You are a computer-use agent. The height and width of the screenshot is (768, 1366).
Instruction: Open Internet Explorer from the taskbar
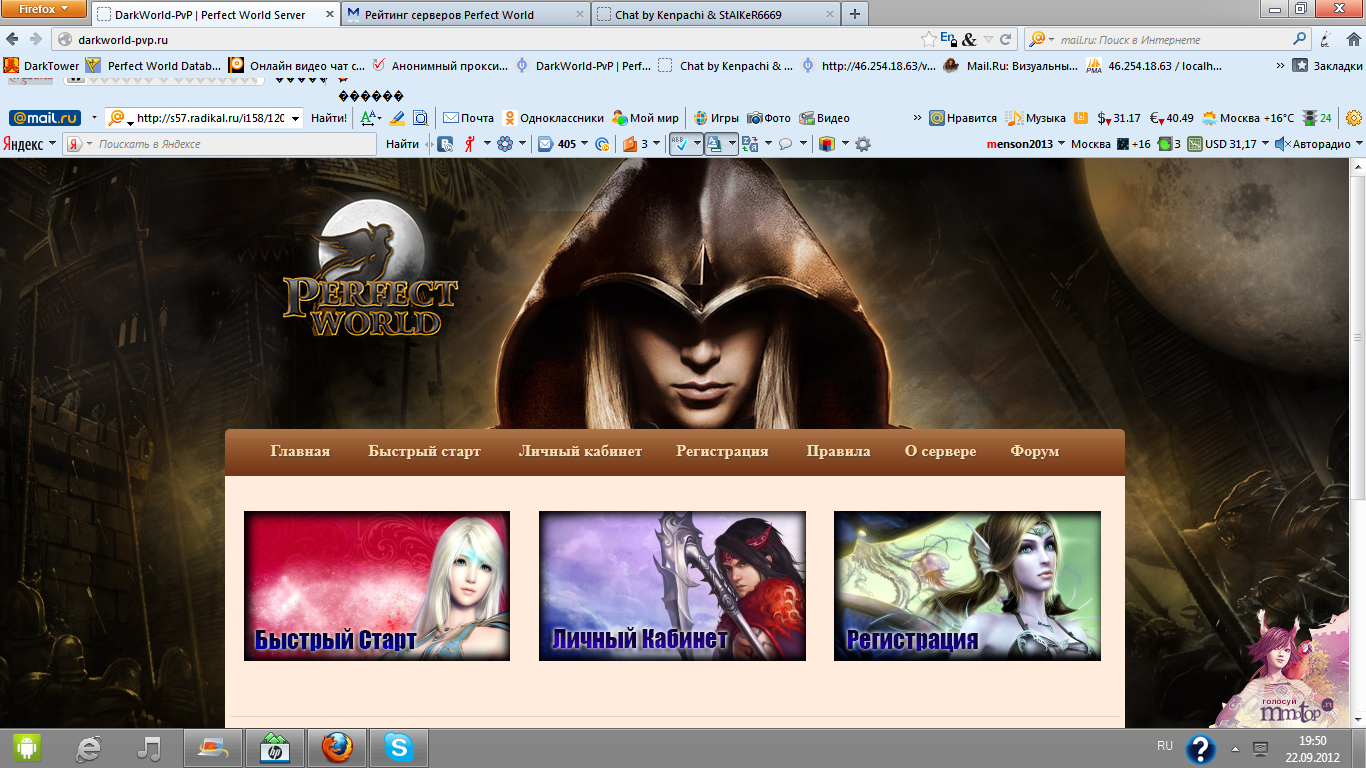pos(88,748)
